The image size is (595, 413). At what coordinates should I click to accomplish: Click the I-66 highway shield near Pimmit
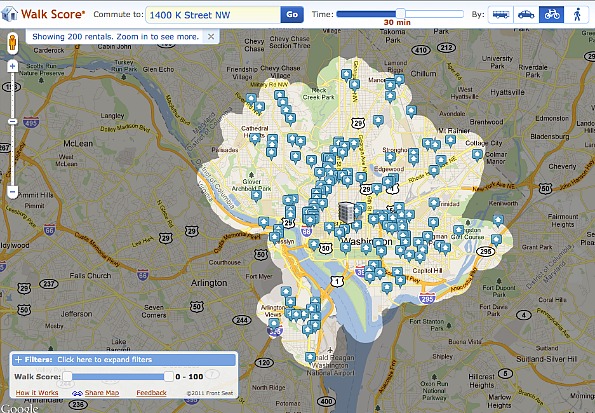click(x=49, y=229)
